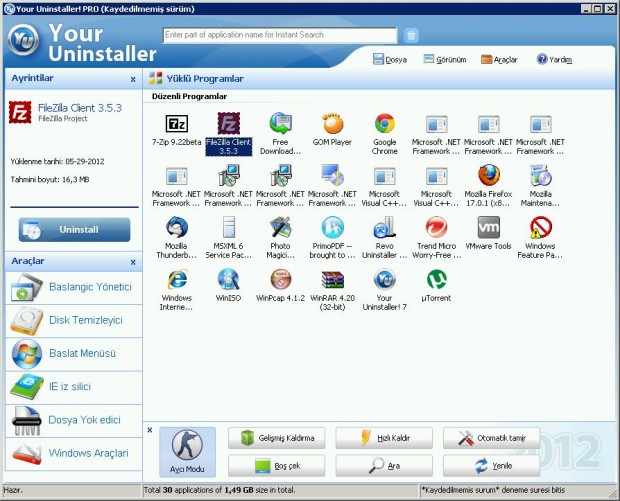This screenshot has width=620, height=501.
Task: Select the FileZilla Client 3.5.3 icon
Action: click(x=229, y=123)
